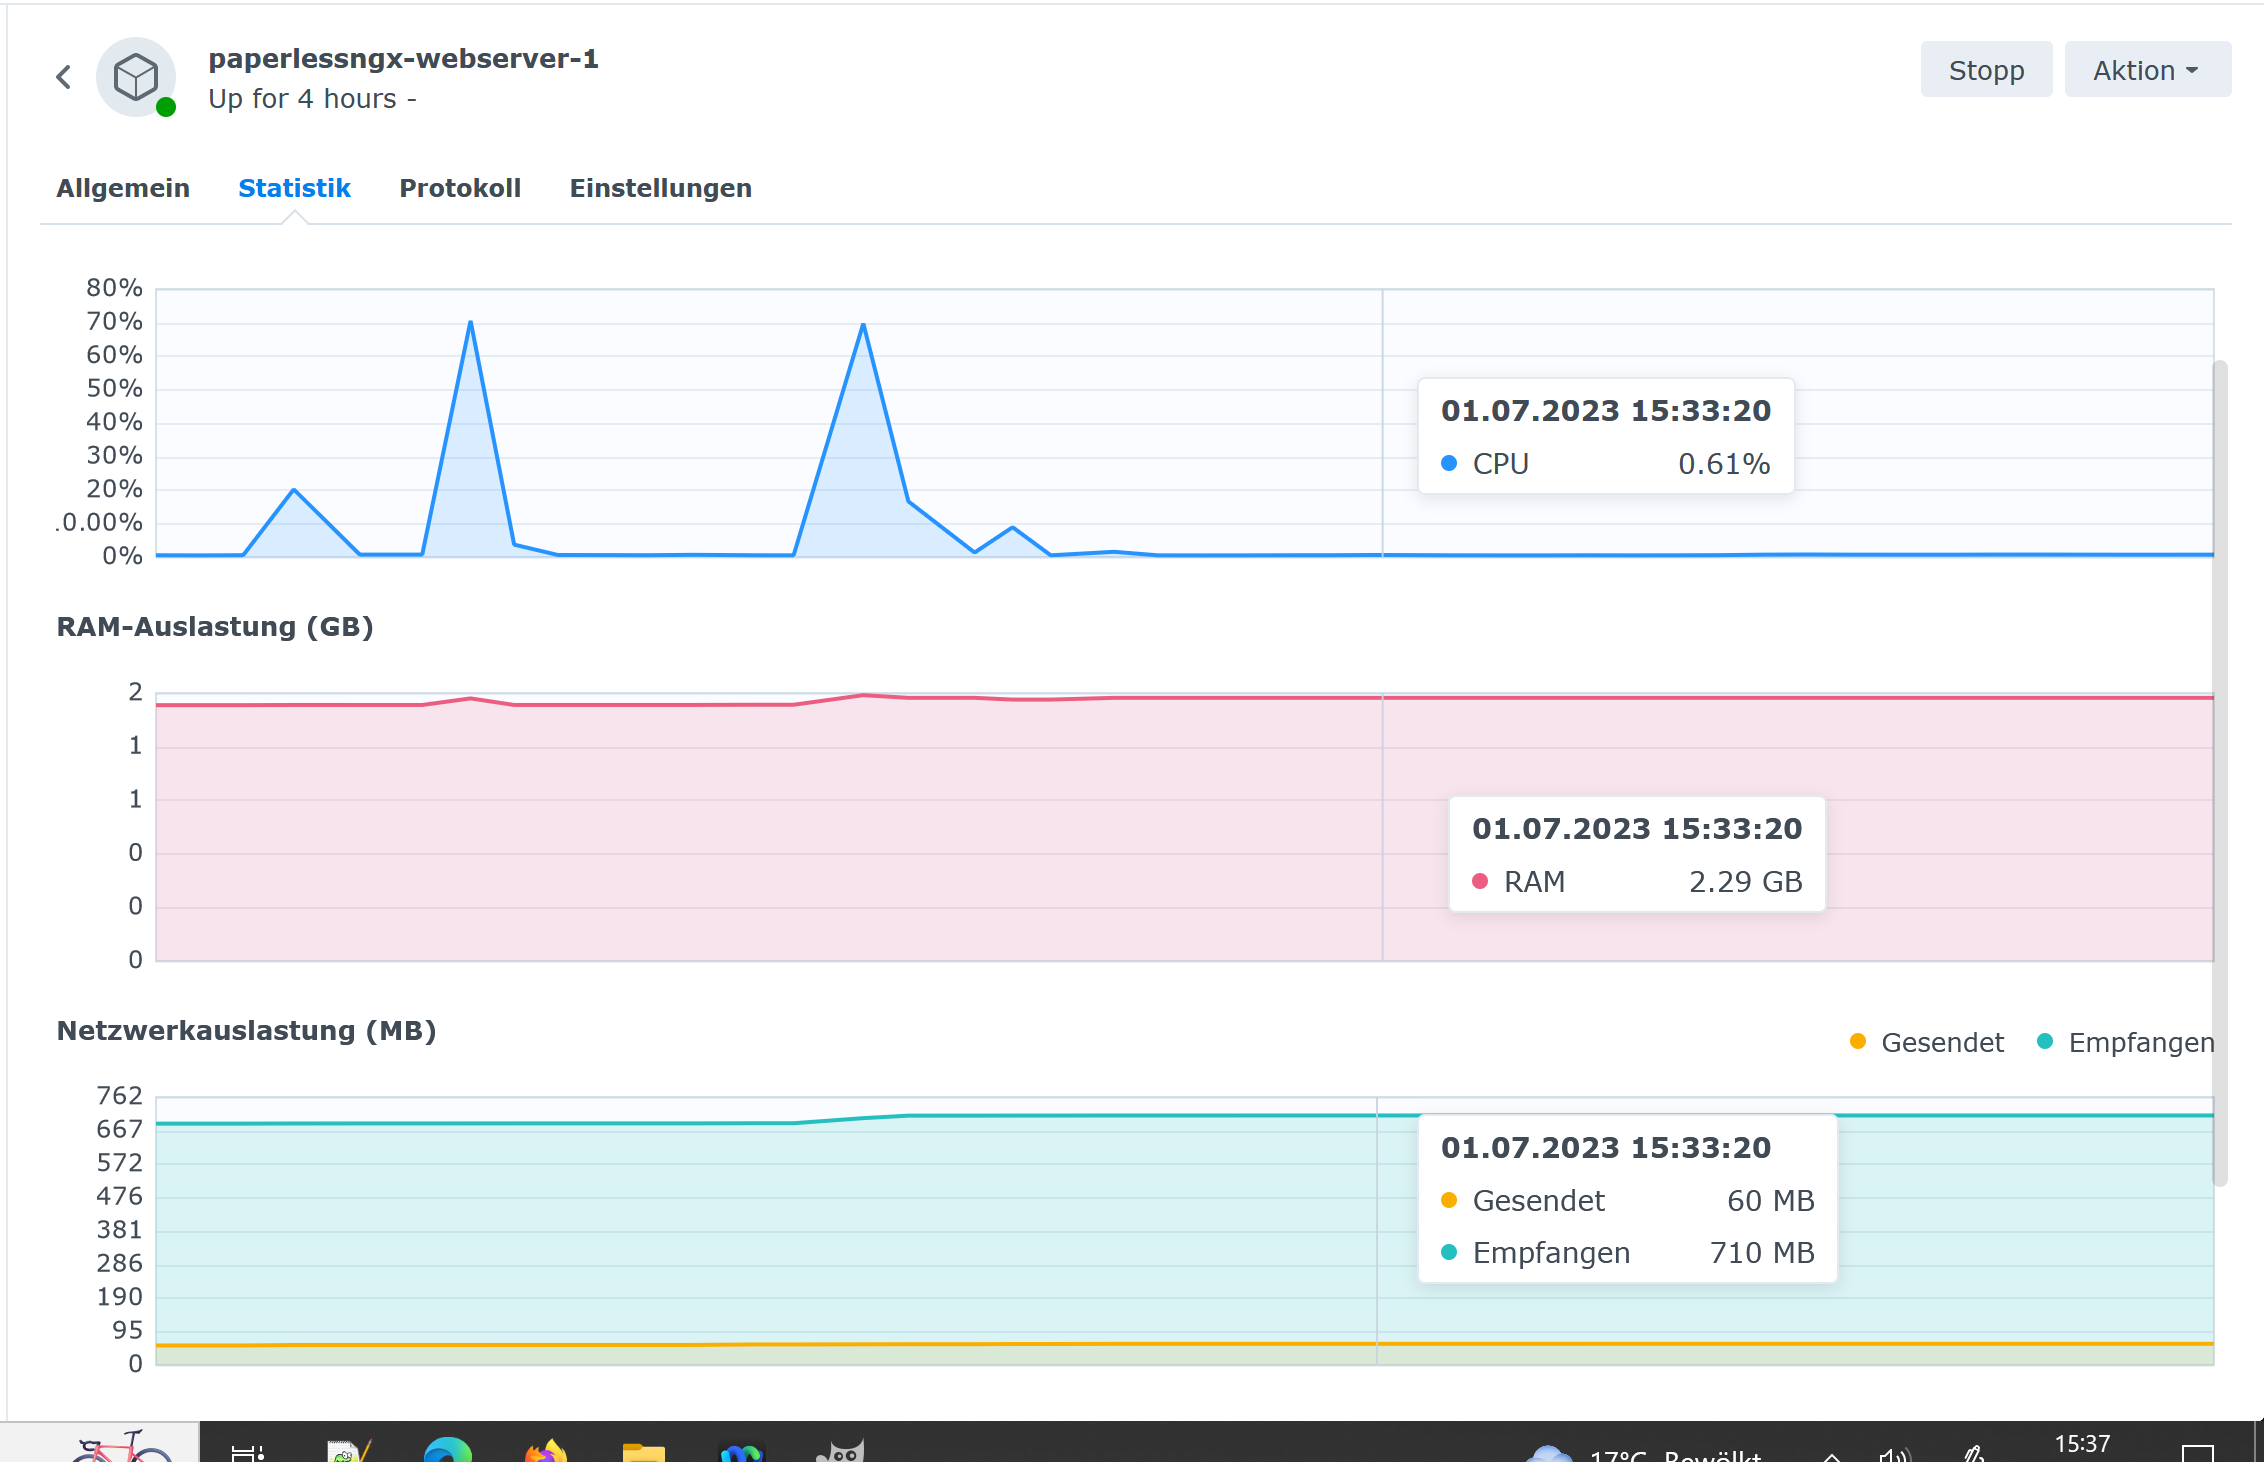
Task: Open the Einstellungen tab
Action: (x=660, y=187)
